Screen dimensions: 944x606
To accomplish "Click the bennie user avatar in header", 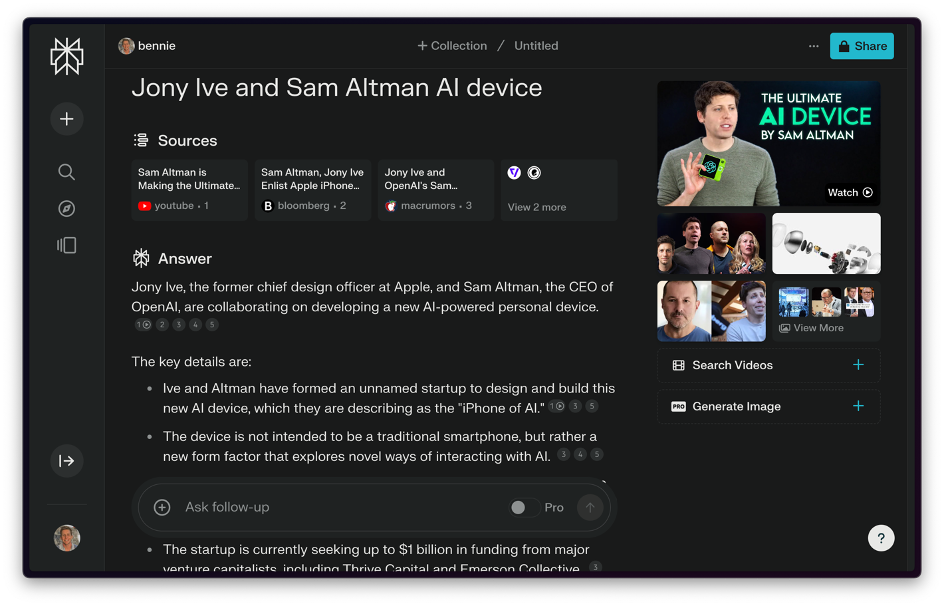I will click(x=126, y=46).
